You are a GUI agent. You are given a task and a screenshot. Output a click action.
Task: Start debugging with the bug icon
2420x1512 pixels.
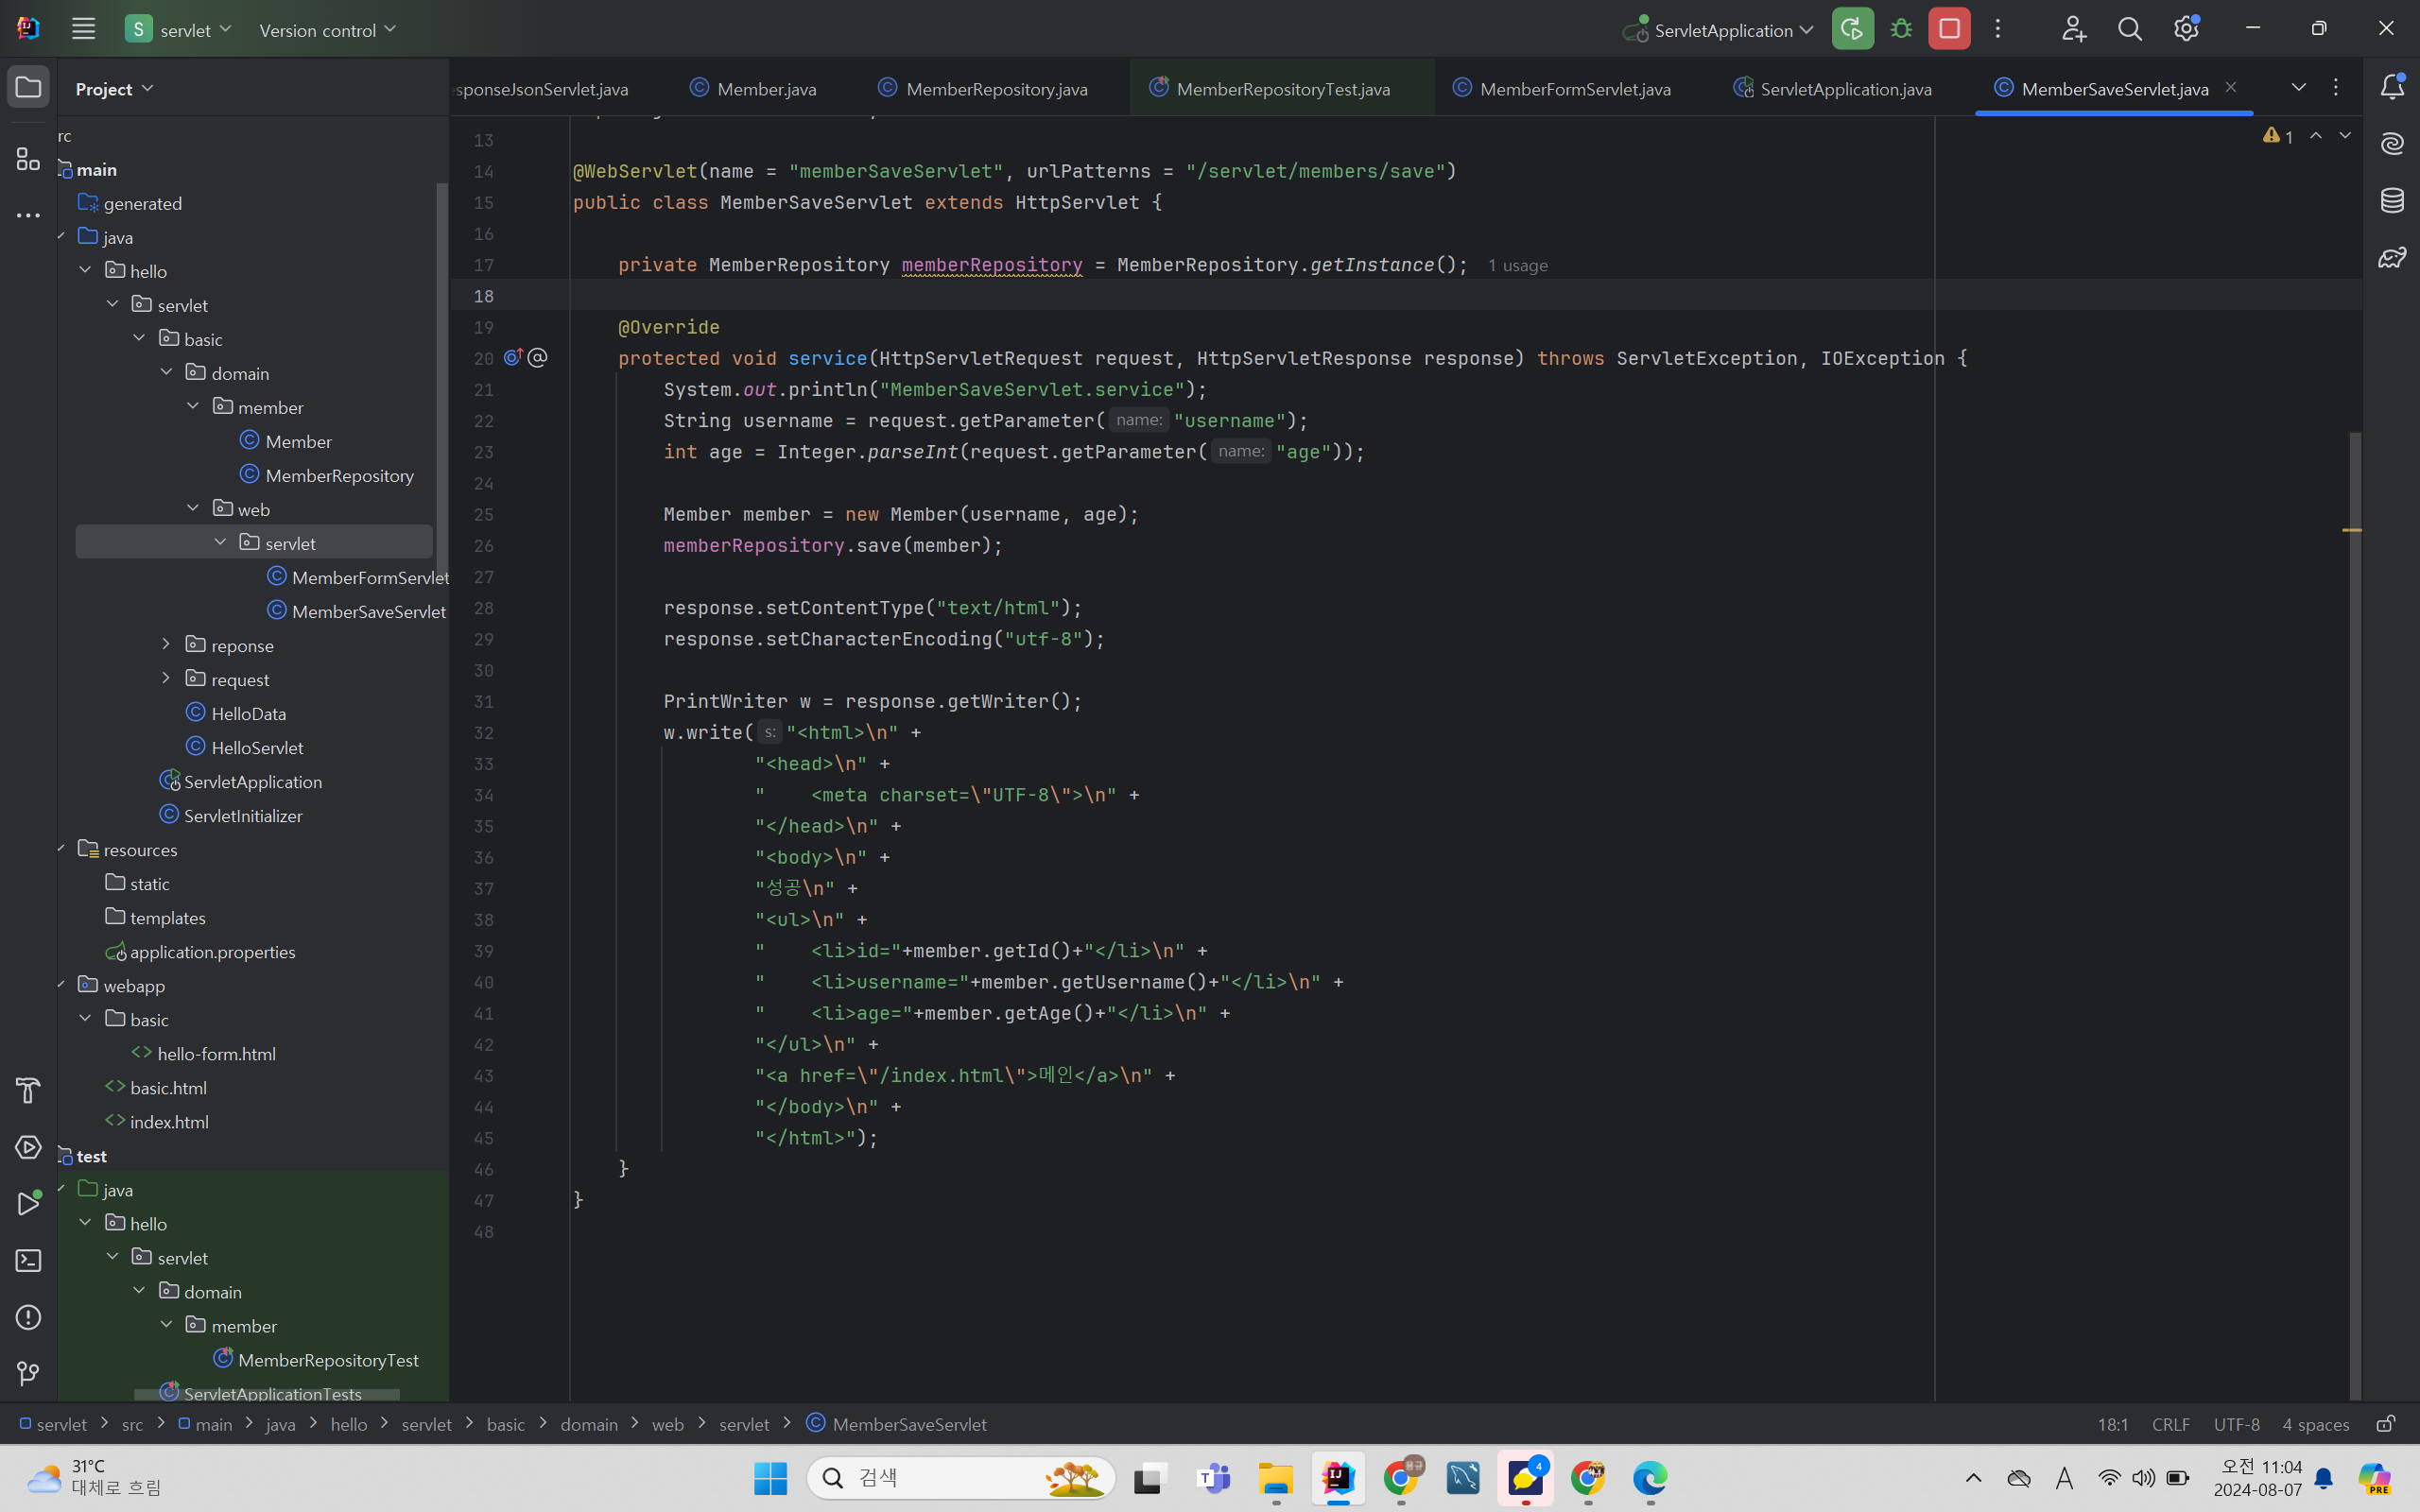click(1901, 29)
